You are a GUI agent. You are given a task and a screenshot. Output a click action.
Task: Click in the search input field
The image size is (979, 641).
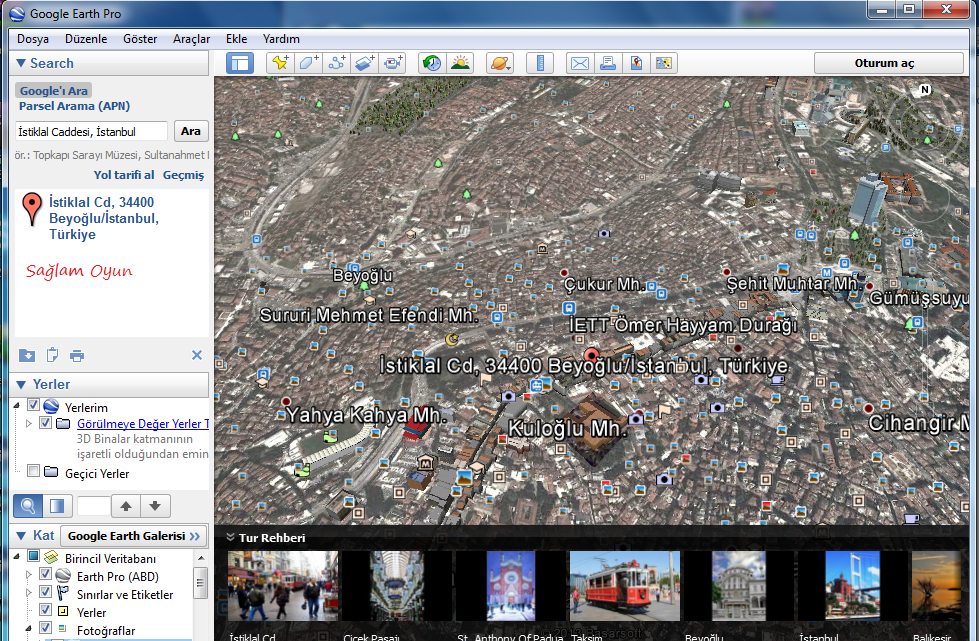click(91, 131)
